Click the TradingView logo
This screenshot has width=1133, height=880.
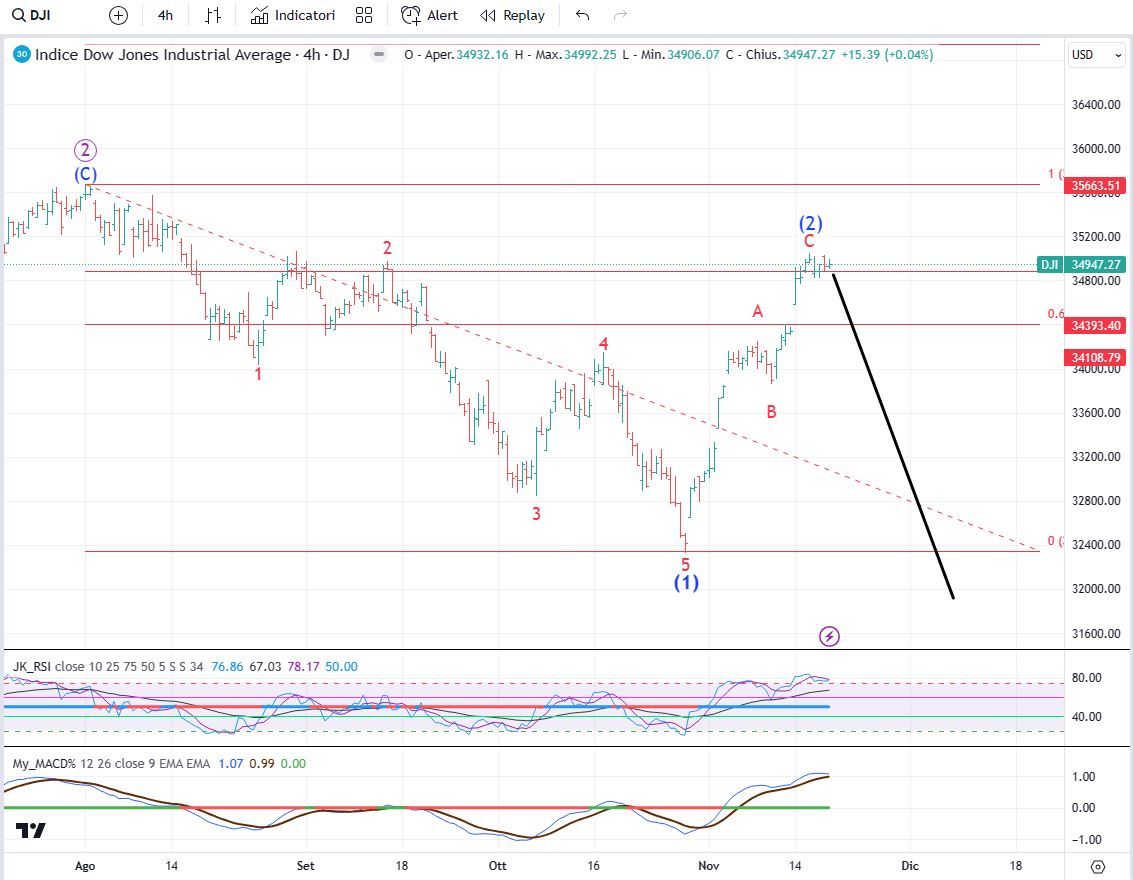(31, 831)
